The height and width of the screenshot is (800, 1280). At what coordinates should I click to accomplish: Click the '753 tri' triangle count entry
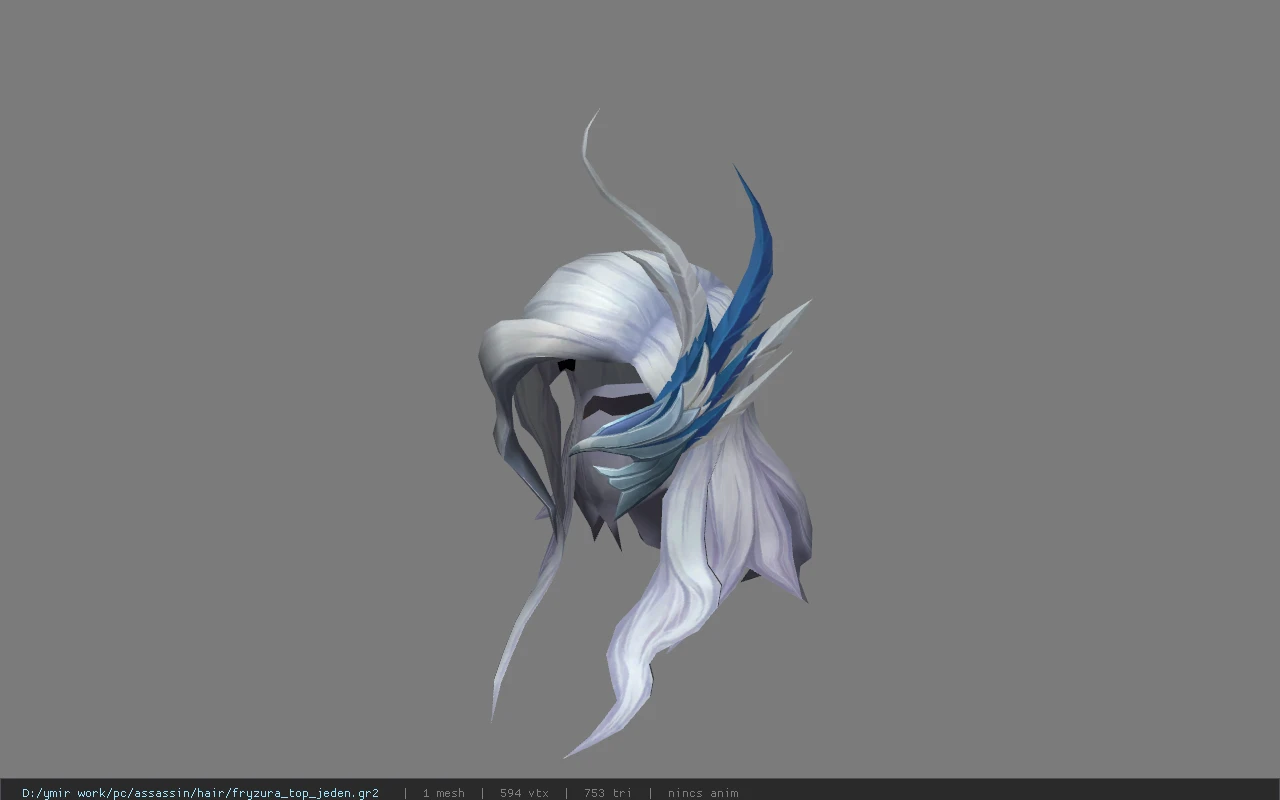607,793
